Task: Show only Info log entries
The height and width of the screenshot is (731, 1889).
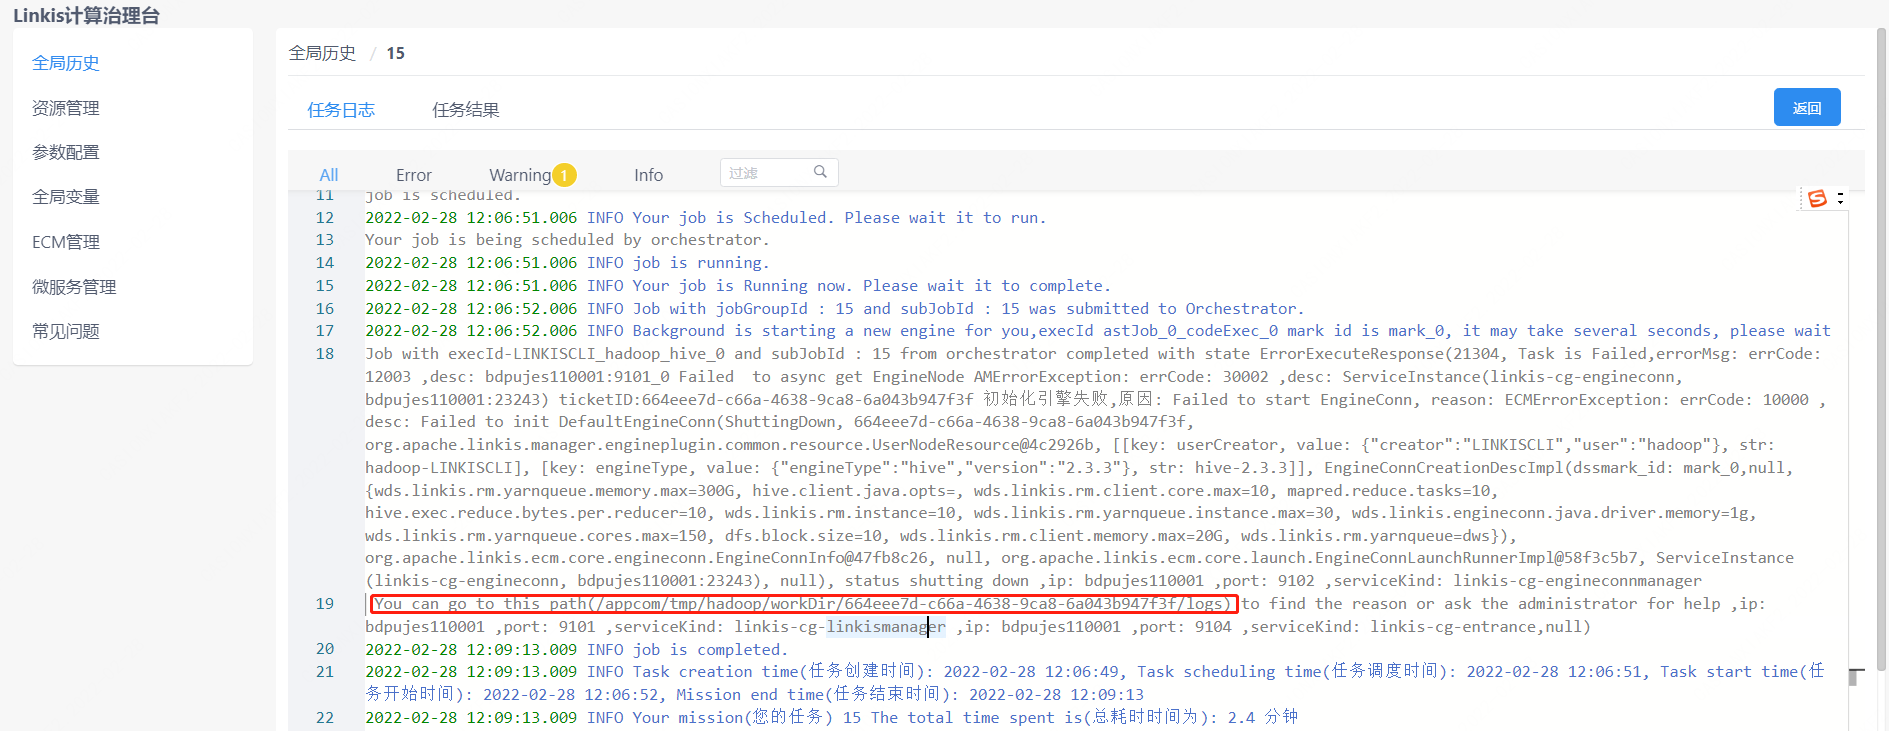Action: click(x=648, y=175)
